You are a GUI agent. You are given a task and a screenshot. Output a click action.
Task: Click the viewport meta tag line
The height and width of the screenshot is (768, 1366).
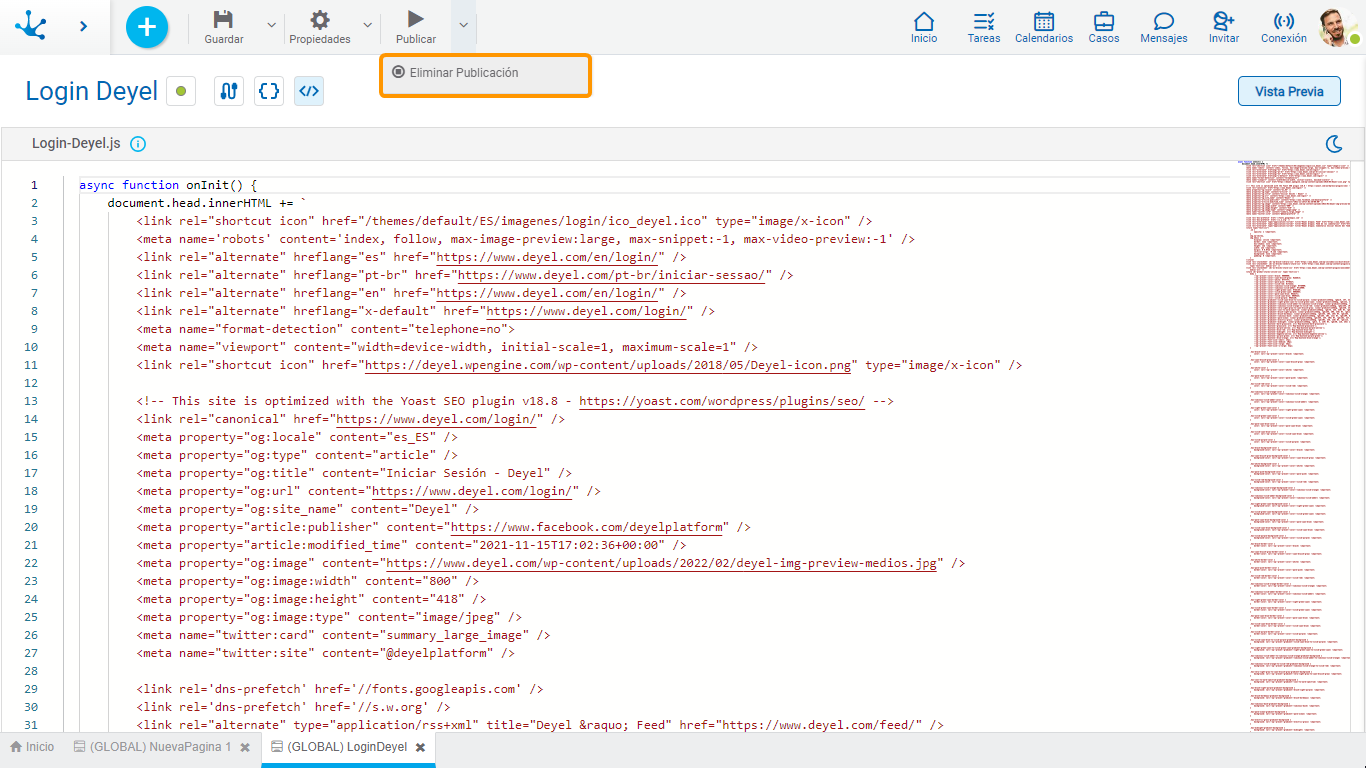point(447,347)
